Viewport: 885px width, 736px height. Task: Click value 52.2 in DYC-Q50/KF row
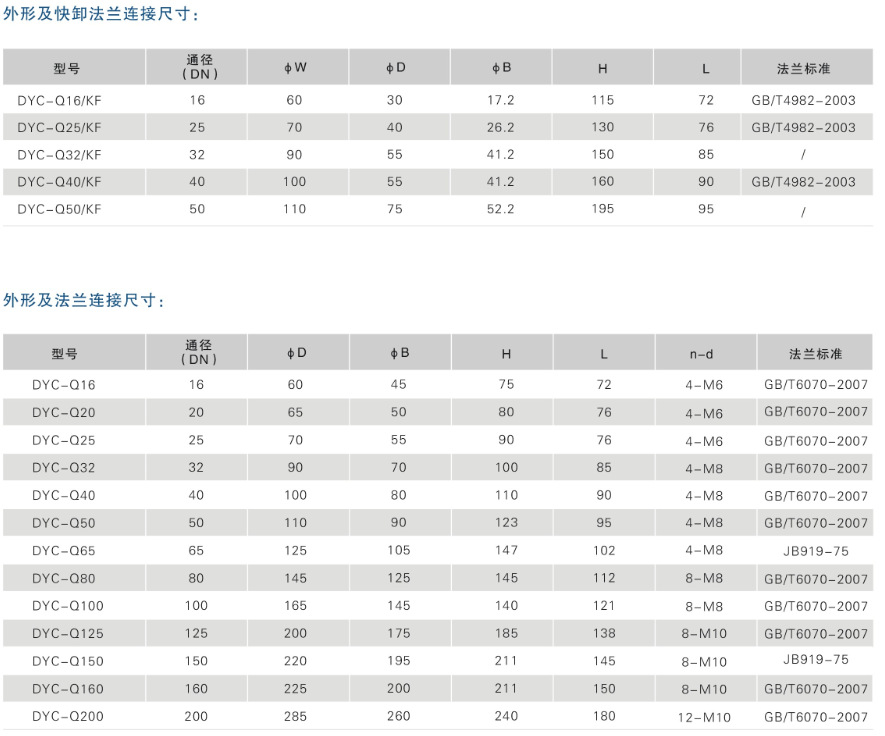tap(501, 209)
